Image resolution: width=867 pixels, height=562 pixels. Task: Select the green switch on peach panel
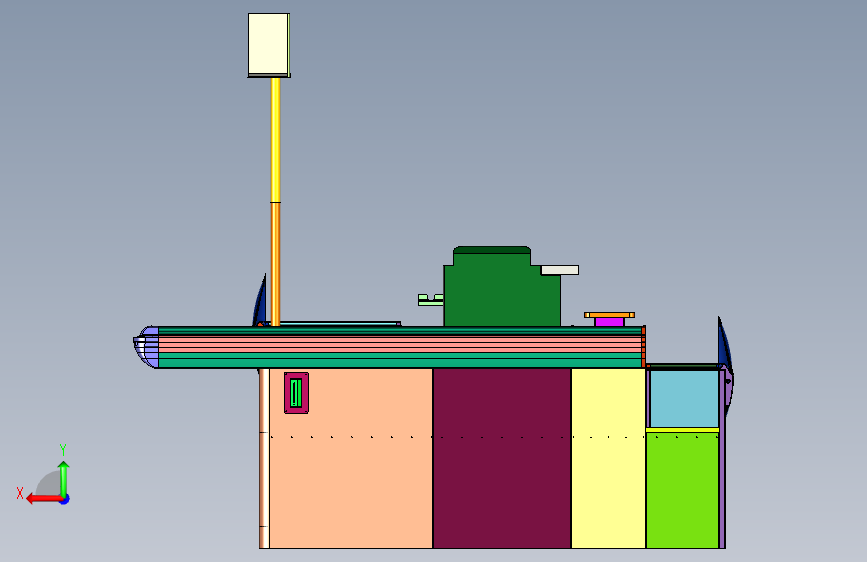pos(296,393)
